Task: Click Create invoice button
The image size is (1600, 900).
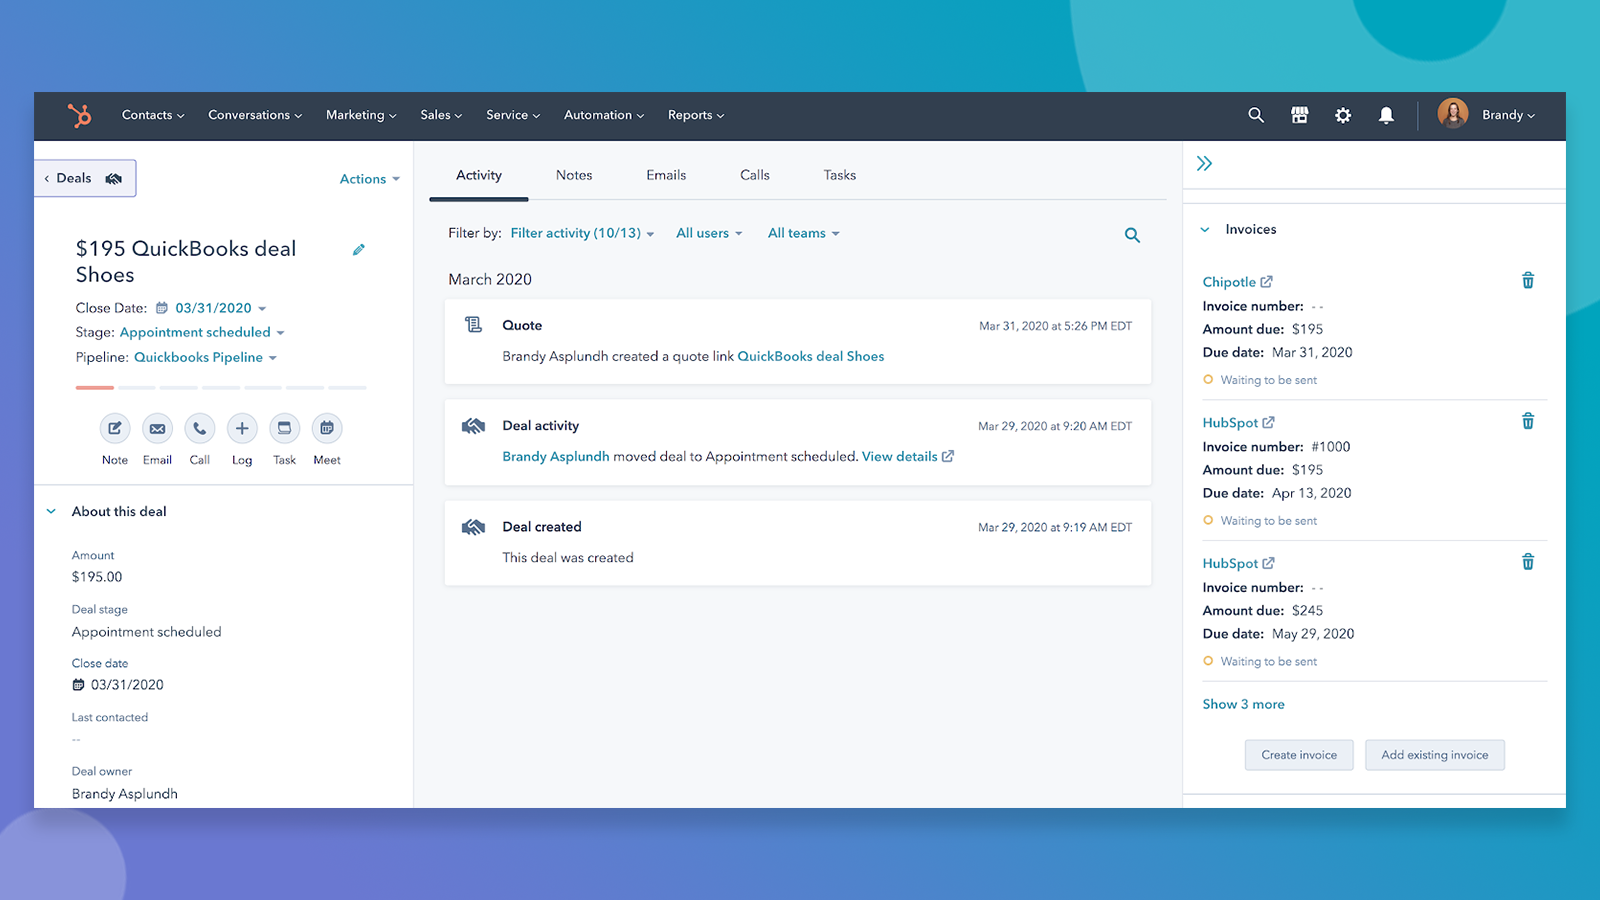Action: tap(1299, 755)
